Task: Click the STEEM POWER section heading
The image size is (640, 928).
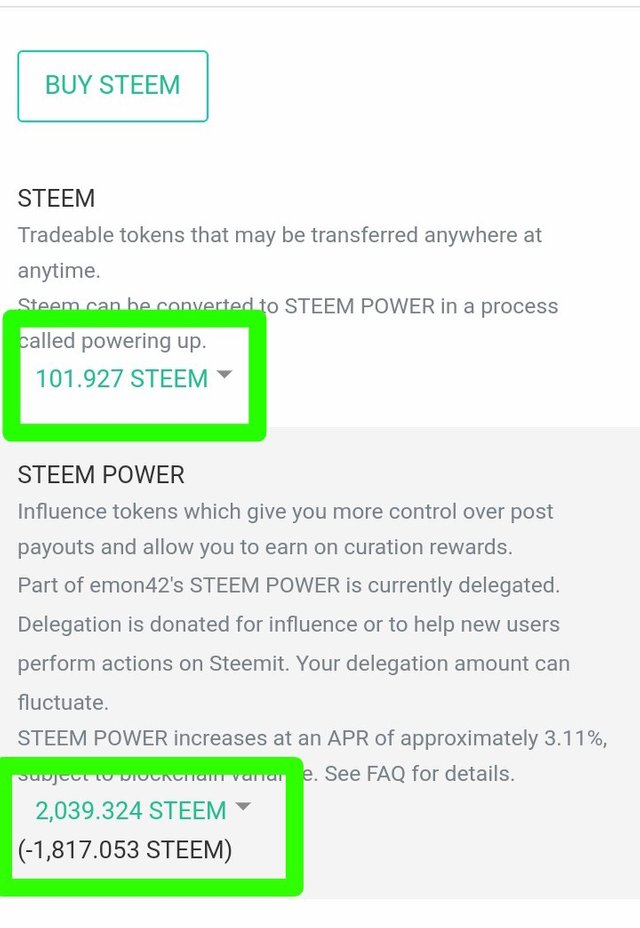Action: [101, 474]
